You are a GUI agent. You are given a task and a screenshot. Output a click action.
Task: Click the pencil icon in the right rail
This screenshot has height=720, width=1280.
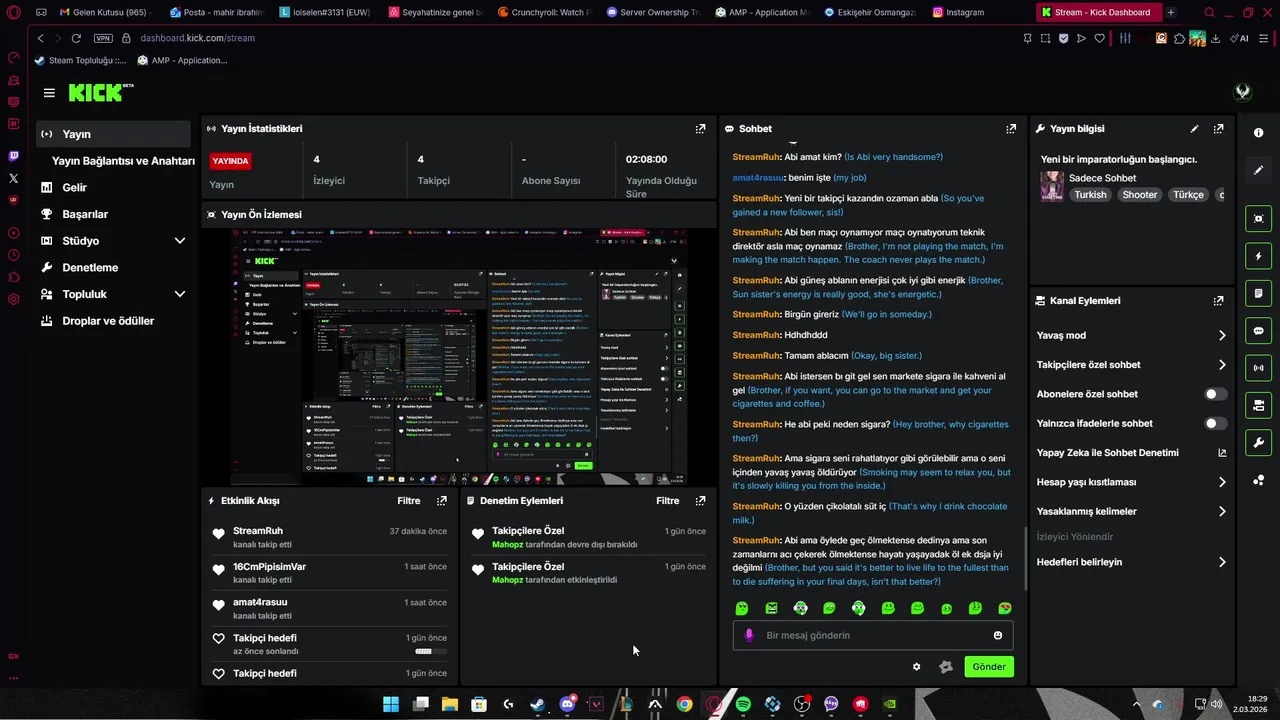pos(1258,170)
